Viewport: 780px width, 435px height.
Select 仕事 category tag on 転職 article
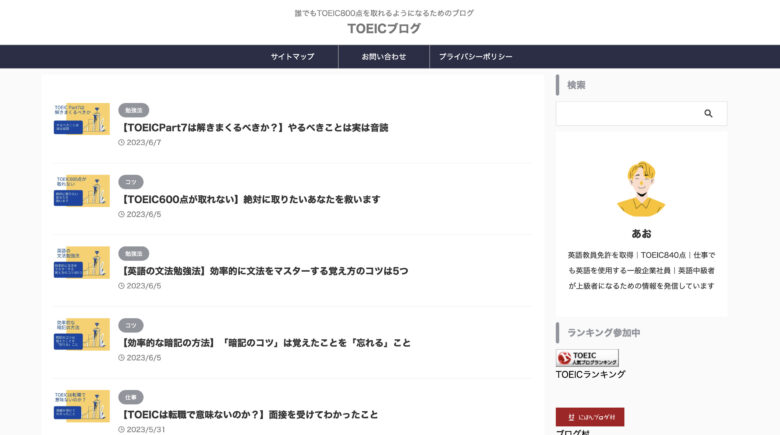point(131,397)
